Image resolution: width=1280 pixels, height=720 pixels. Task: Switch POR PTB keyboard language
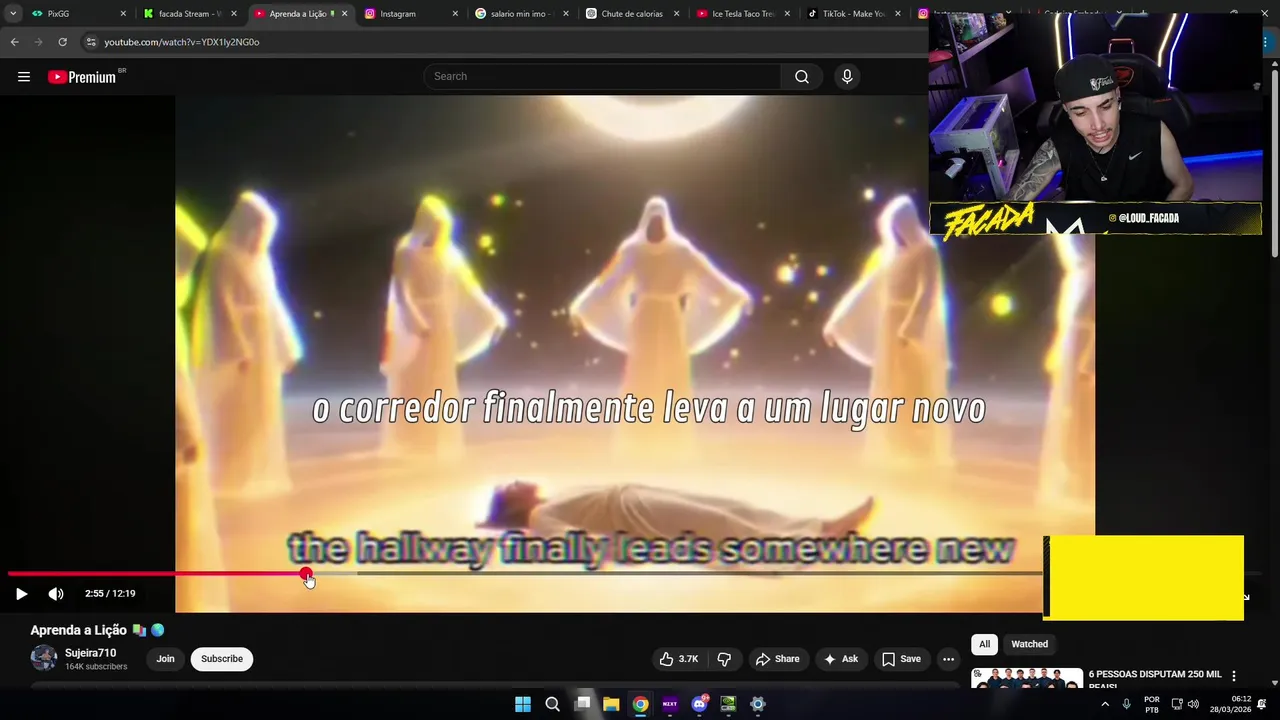[1152, 704]
